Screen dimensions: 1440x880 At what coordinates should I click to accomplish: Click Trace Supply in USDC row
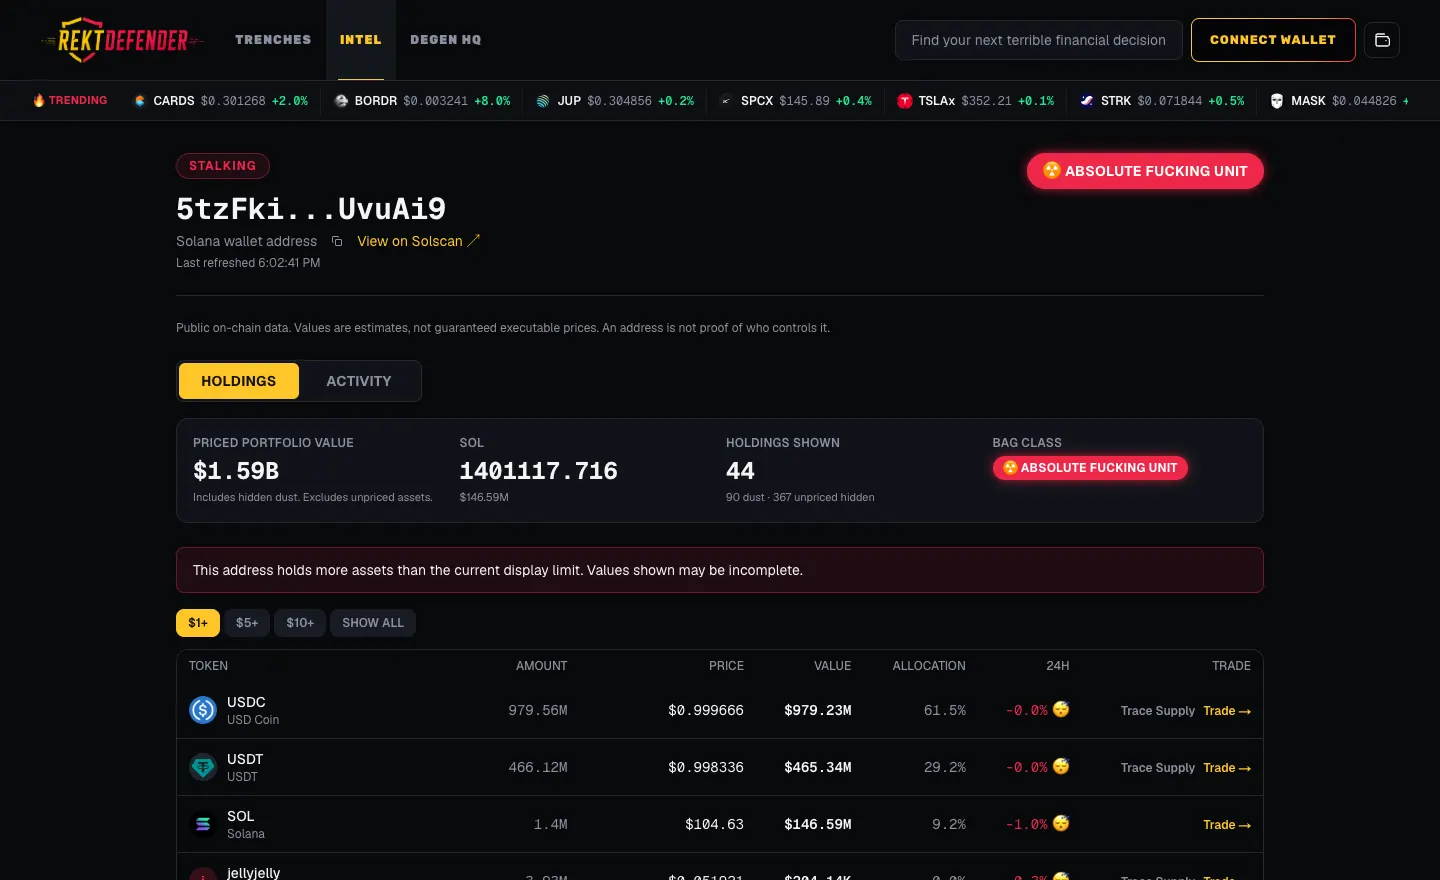[x=1158, y=711]
